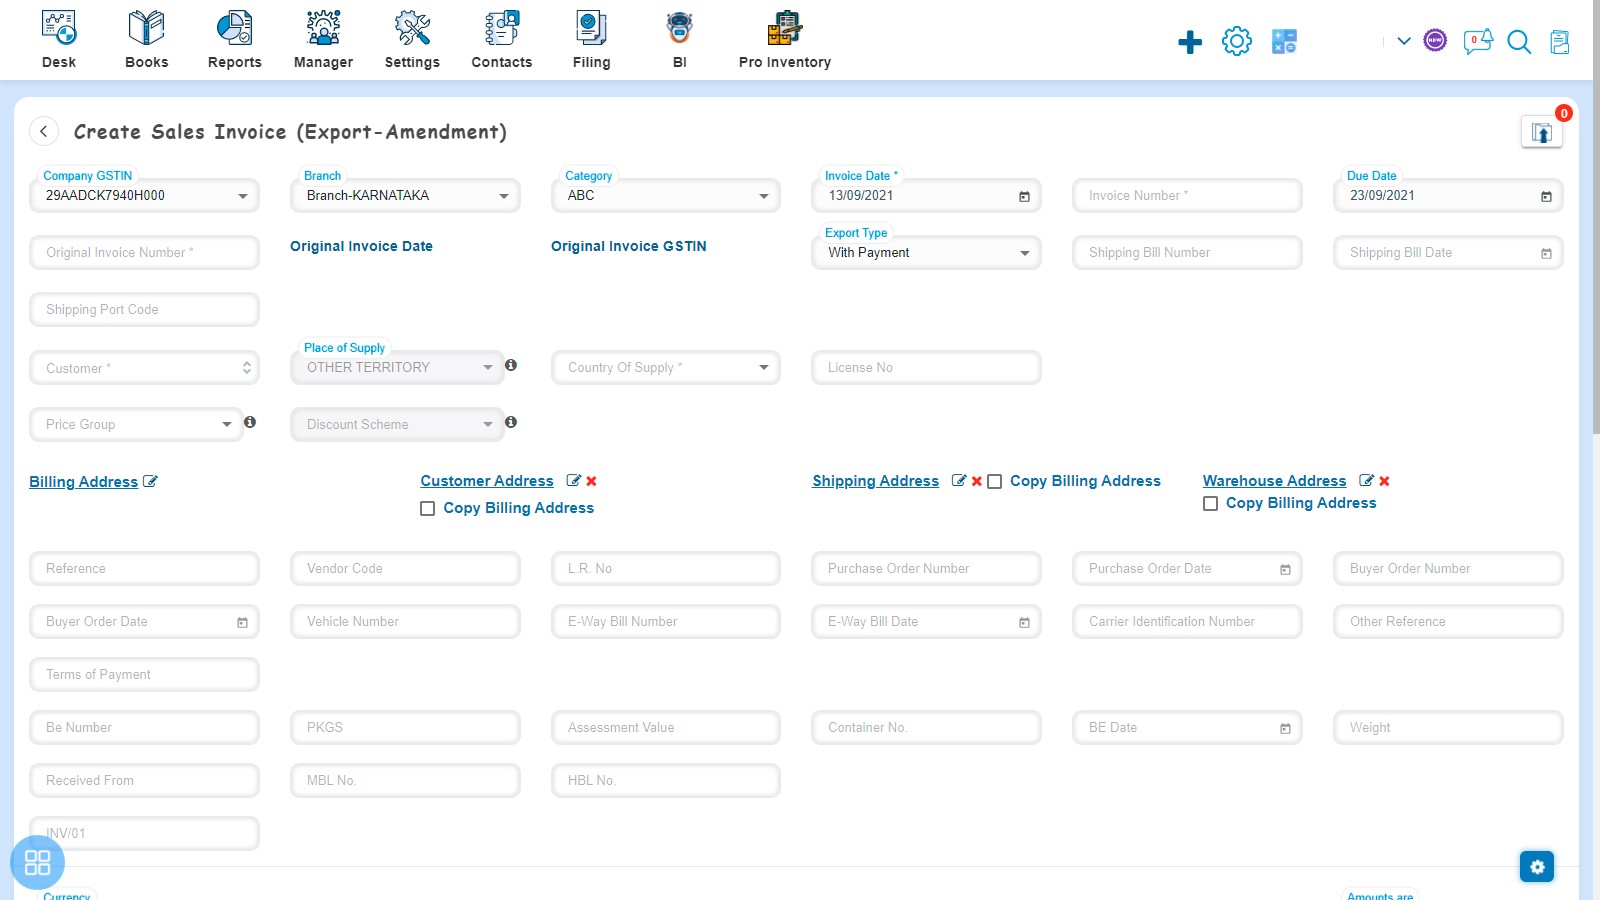Edit Shipping Address using pencil icon
1600x900 pixels.
(959, 480)
